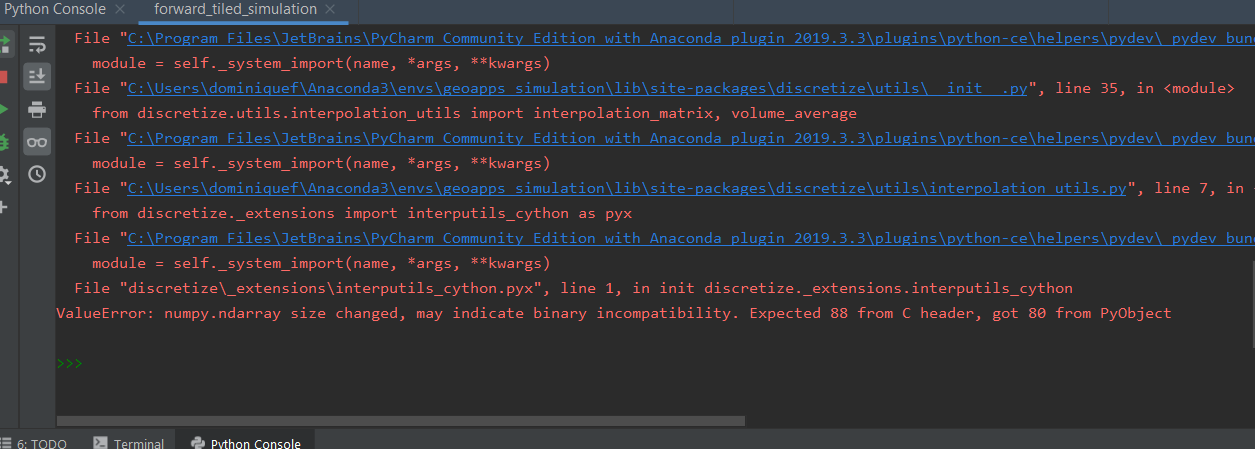Open the interpolation_utils.py file link
The image size is (1255, 449).
pyautogui.click(x=627, y=188)
